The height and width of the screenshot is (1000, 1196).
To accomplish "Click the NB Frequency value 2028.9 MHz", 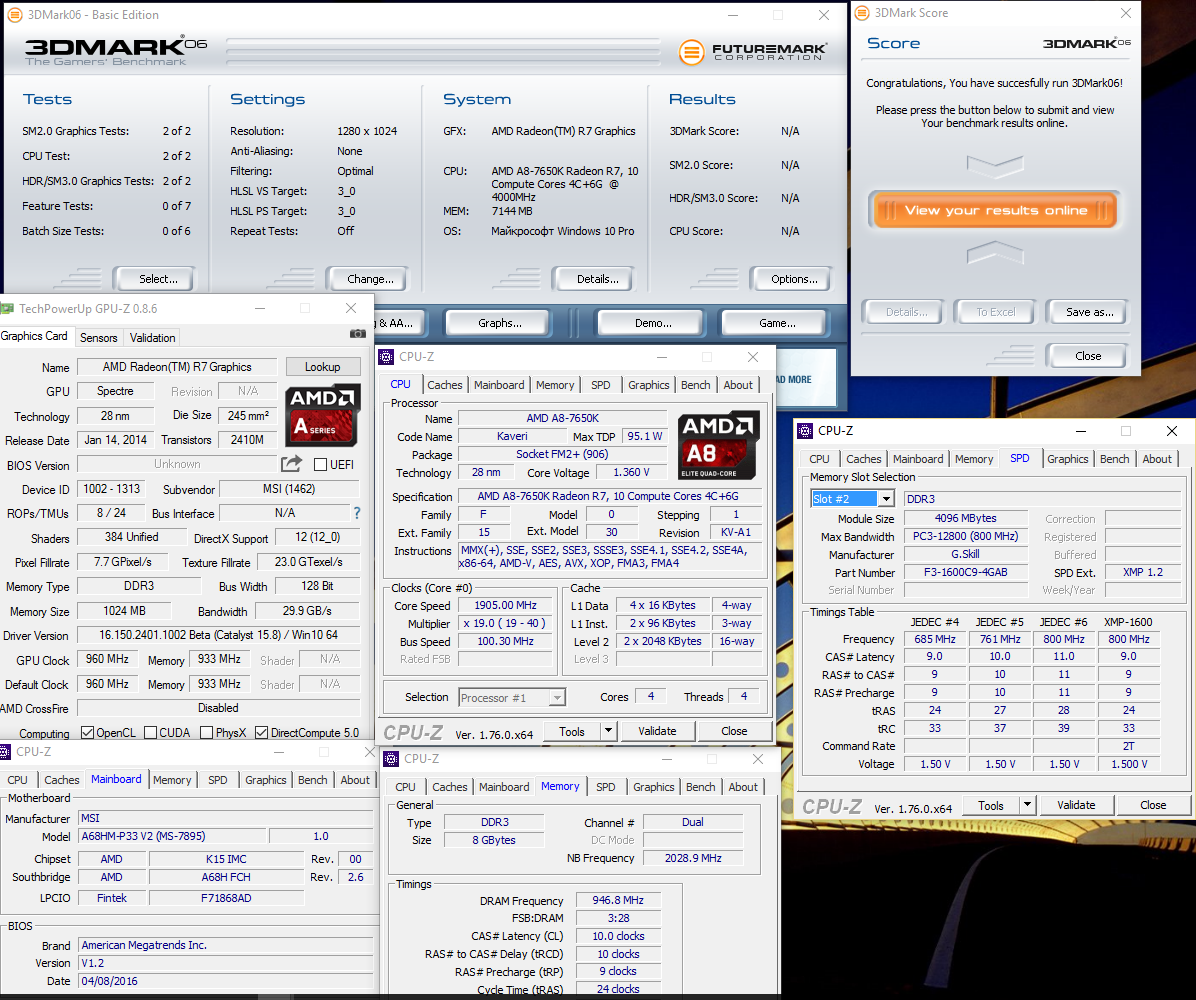I will 693,858.
